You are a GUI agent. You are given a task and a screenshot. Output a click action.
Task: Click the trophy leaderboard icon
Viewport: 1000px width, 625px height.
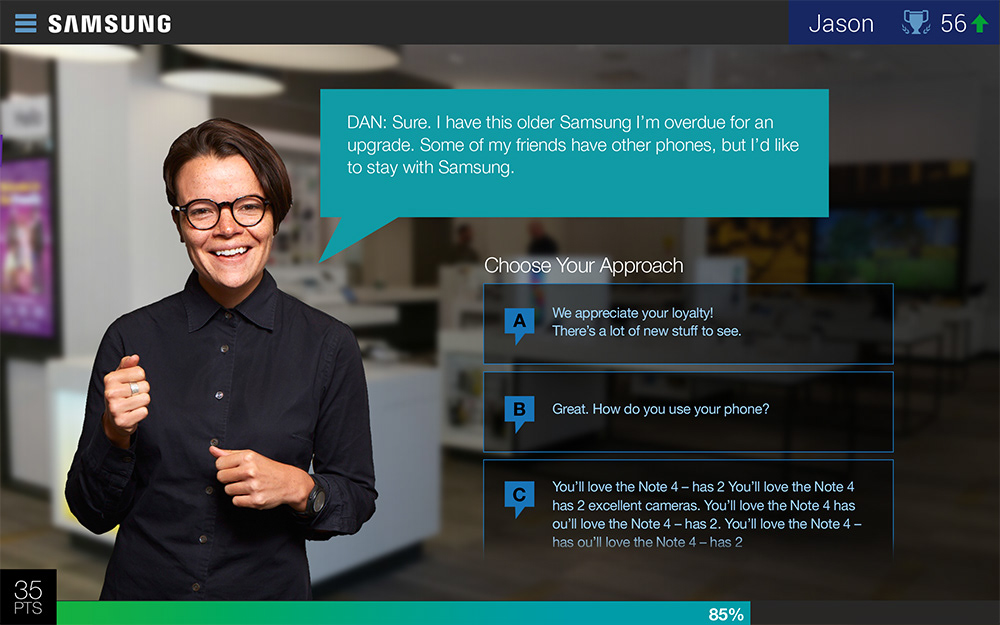pos(915,23)
